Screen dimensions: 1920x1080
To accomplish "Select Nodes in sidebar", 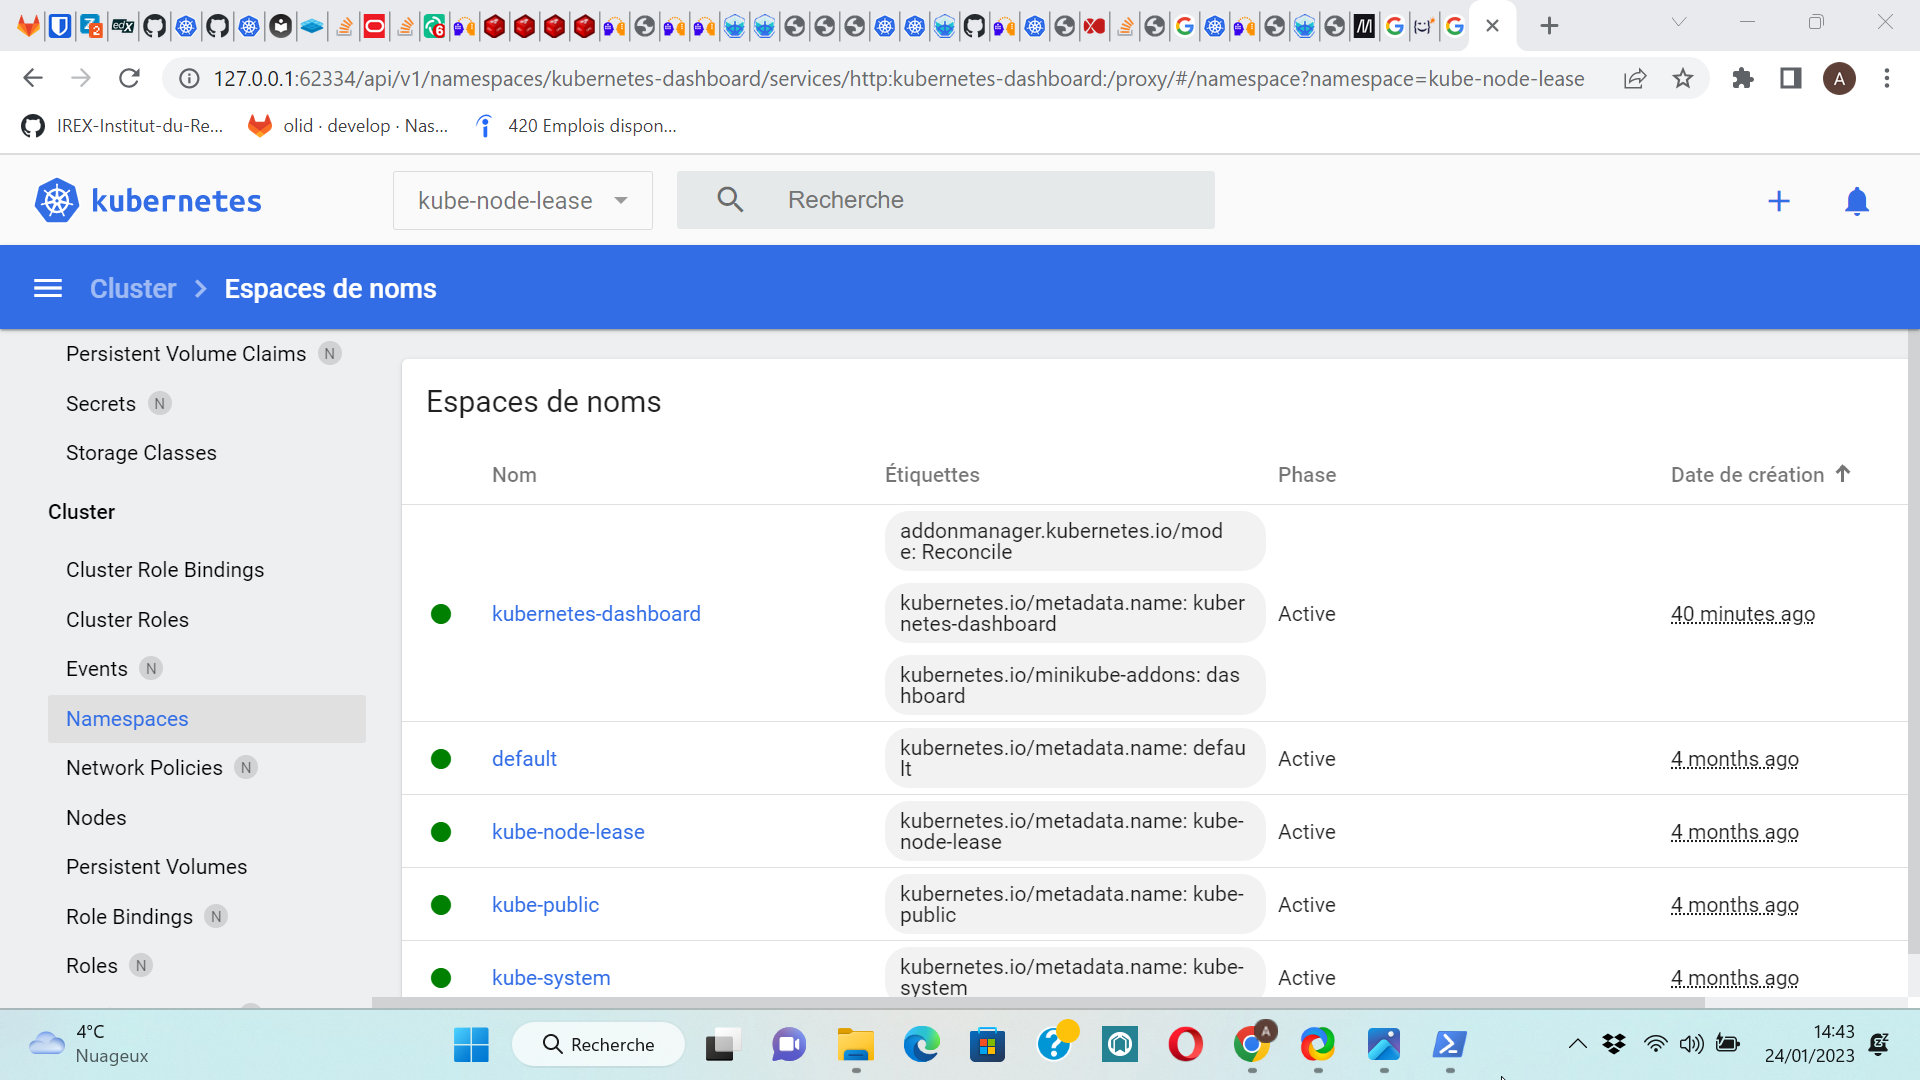I will (x=96, y=818).
